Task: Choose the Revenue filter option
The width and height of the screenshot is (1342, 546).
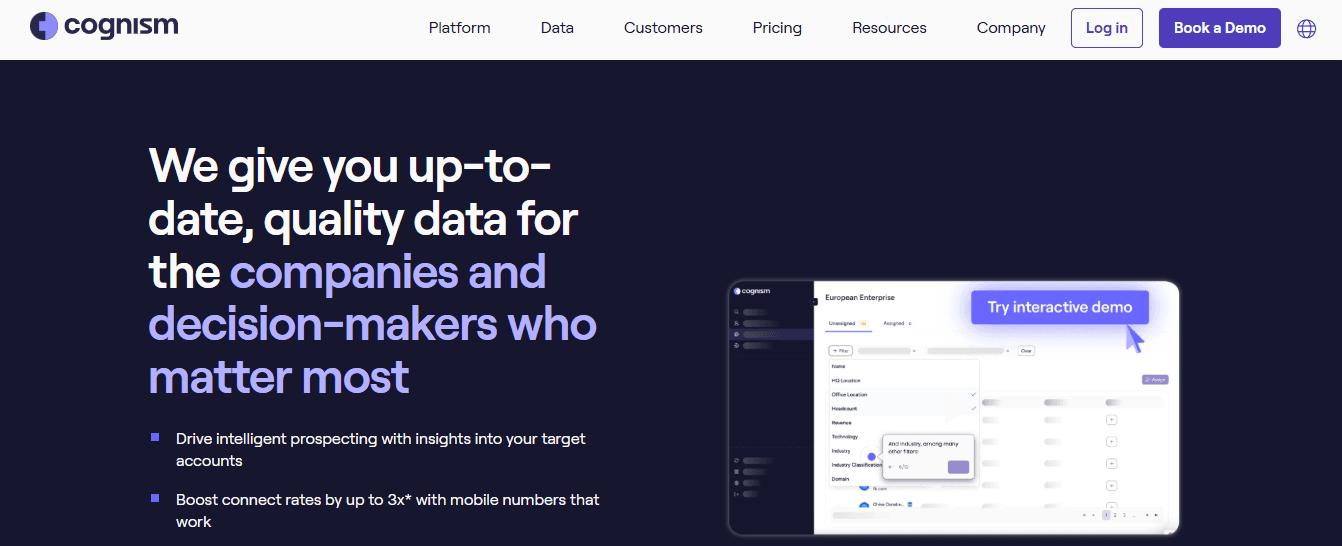Action: click(903, 423)
